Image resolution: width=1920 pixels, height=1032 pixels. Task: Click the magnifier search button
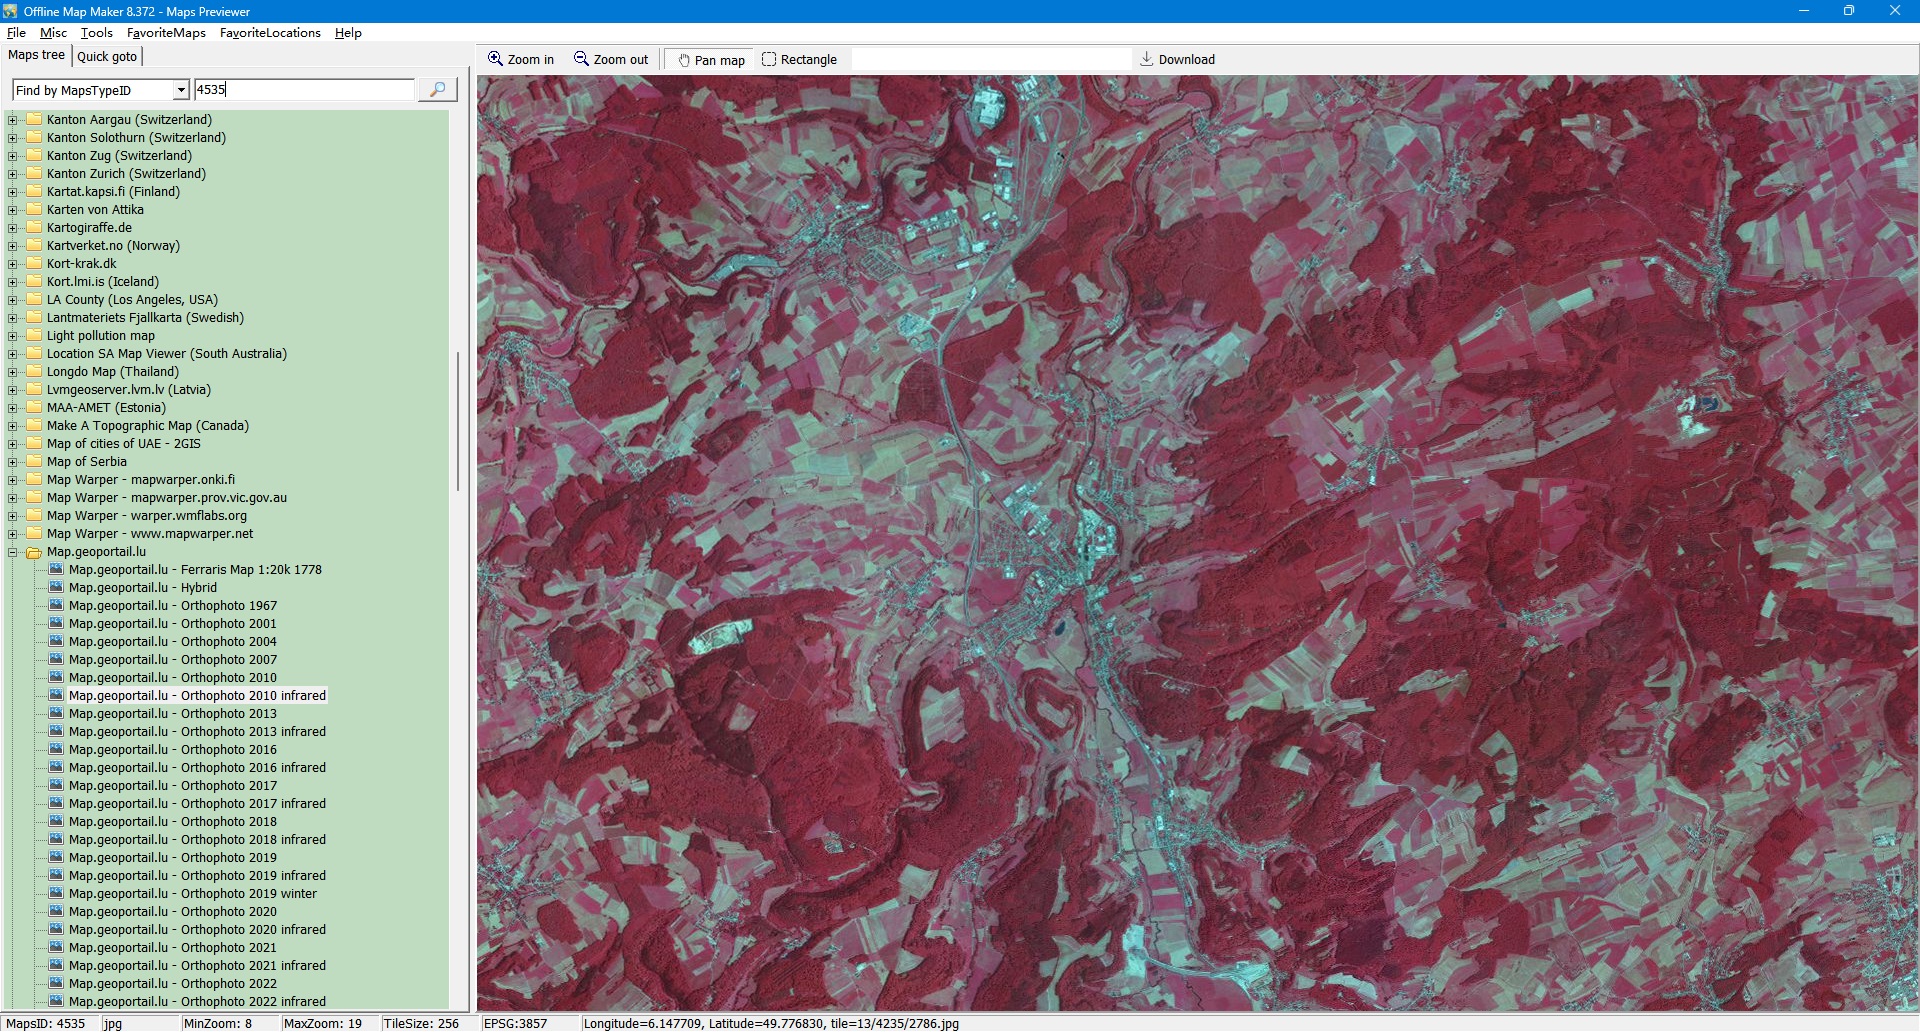tap(437, 90)
